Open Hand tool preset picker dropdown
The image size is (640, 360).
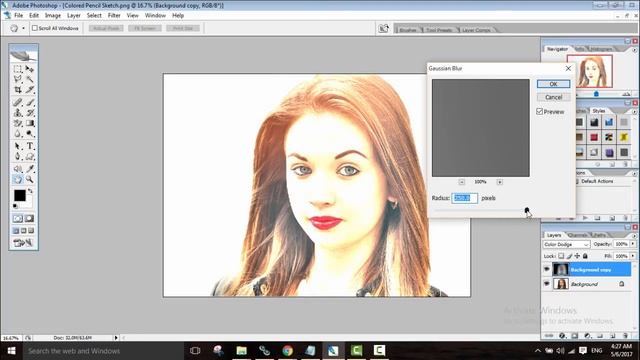click(x=24, y=28)
